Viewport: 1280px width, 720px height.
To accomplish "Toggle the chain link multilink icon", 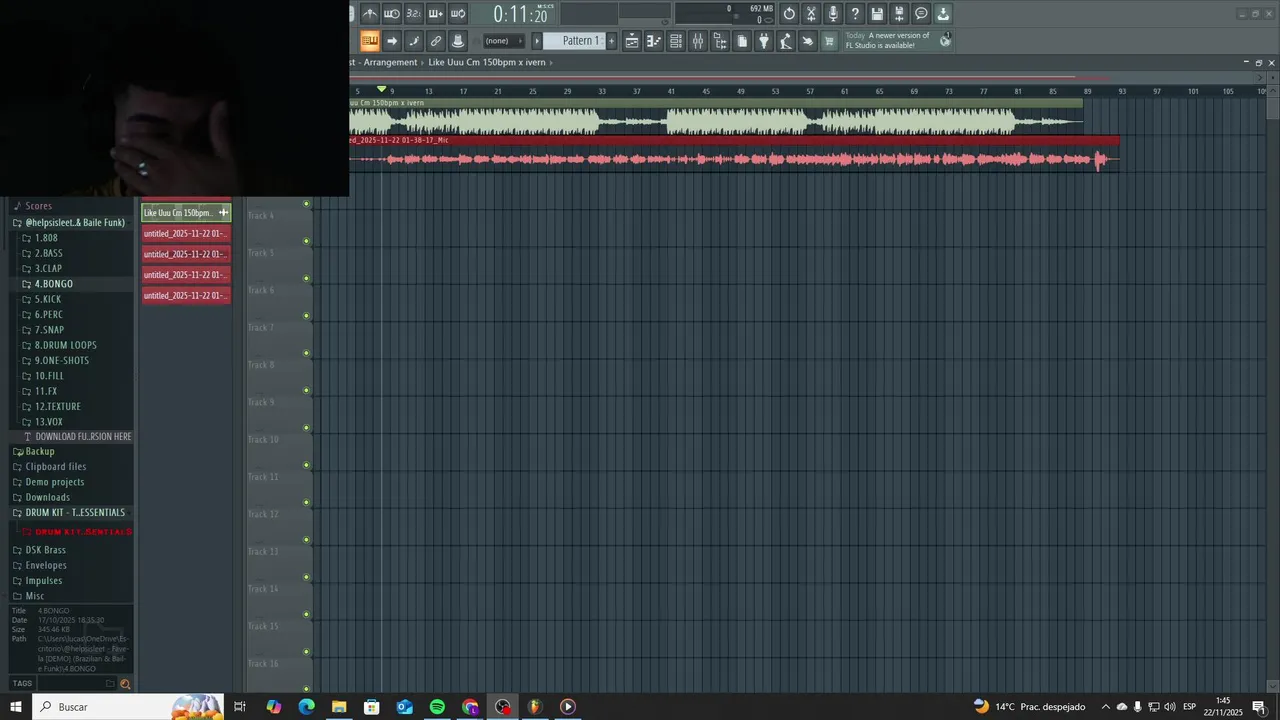I will click(x=436, y=41).
